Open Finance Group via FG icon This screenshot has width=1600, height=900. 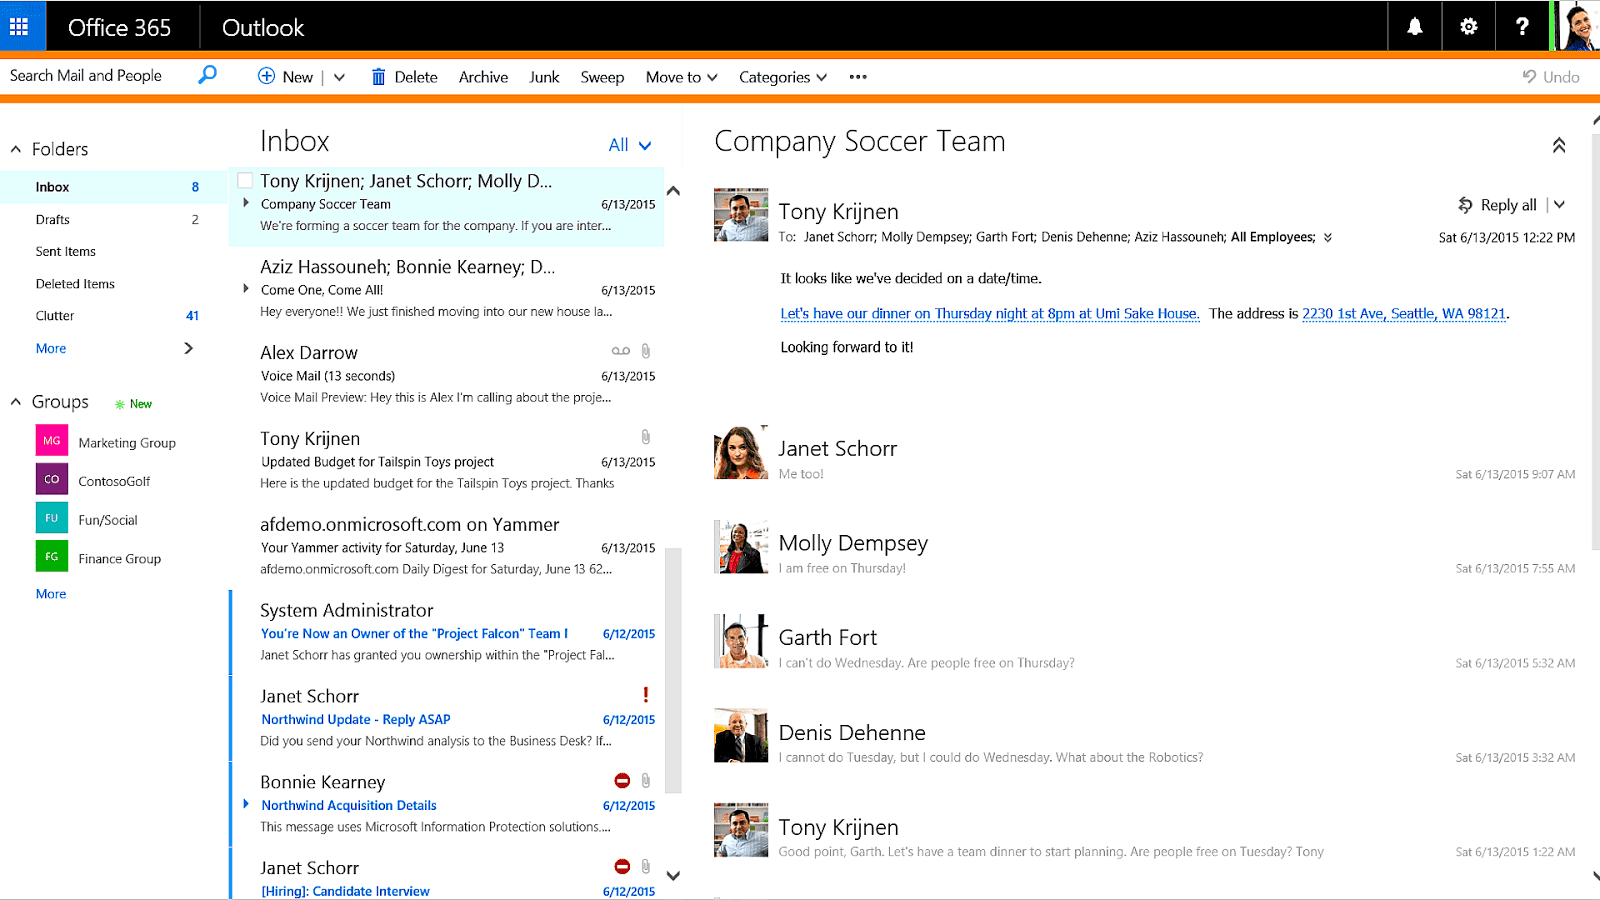pos(52,557)
